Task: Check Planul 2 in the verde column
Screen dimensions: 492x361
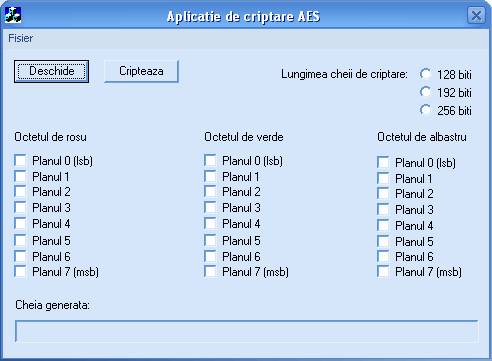Action: point(210,192)
